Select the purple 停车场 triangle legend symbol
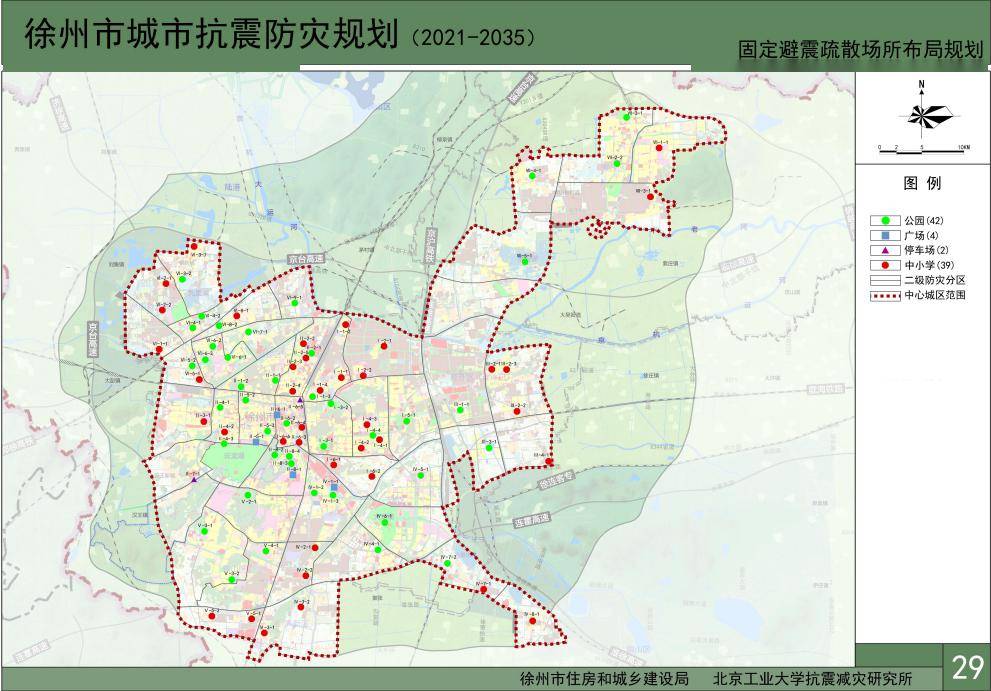Viewport: 991px width, 691px height. coord(886,251)
